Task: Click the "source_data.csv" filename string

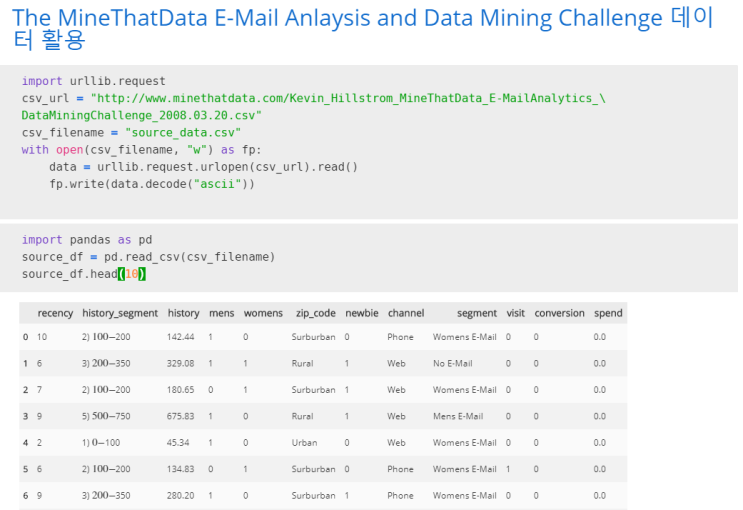Action: tap(183, 132)
